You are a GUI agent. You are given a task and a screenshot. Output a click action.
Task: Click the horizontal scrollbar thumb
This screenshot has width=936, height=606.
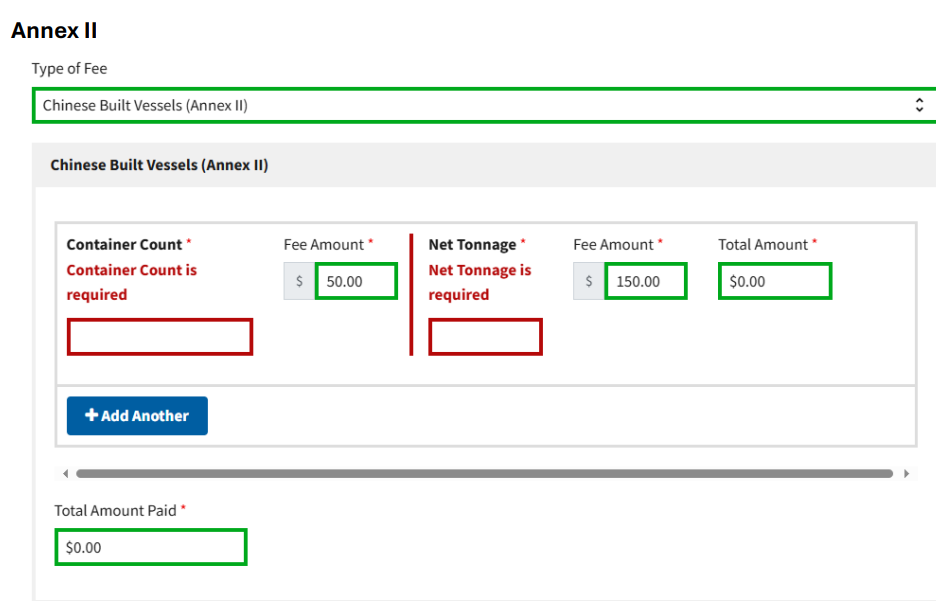[484, 474]
